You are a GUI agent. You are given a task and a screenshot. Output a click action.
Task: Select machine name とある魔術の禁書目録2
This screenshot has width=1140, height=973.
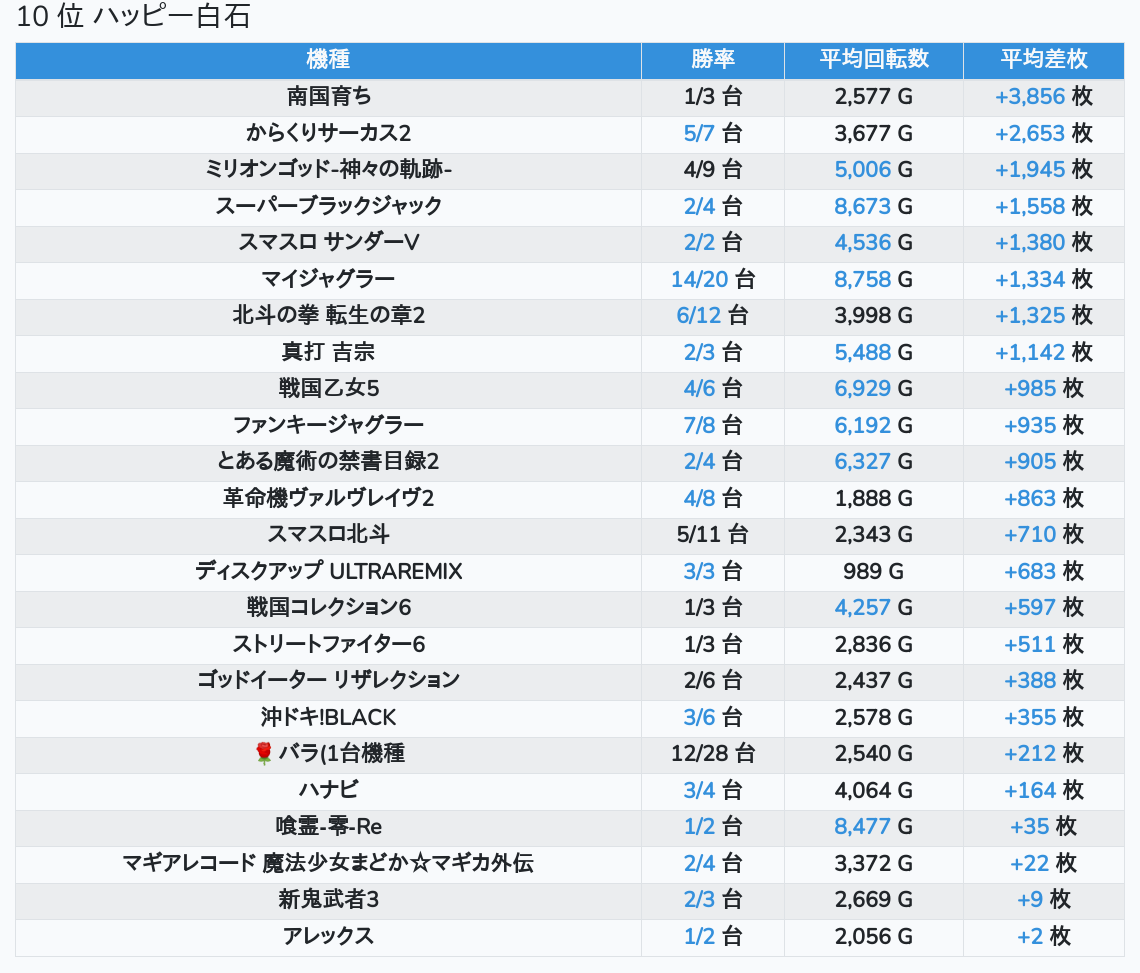[329, 461]
